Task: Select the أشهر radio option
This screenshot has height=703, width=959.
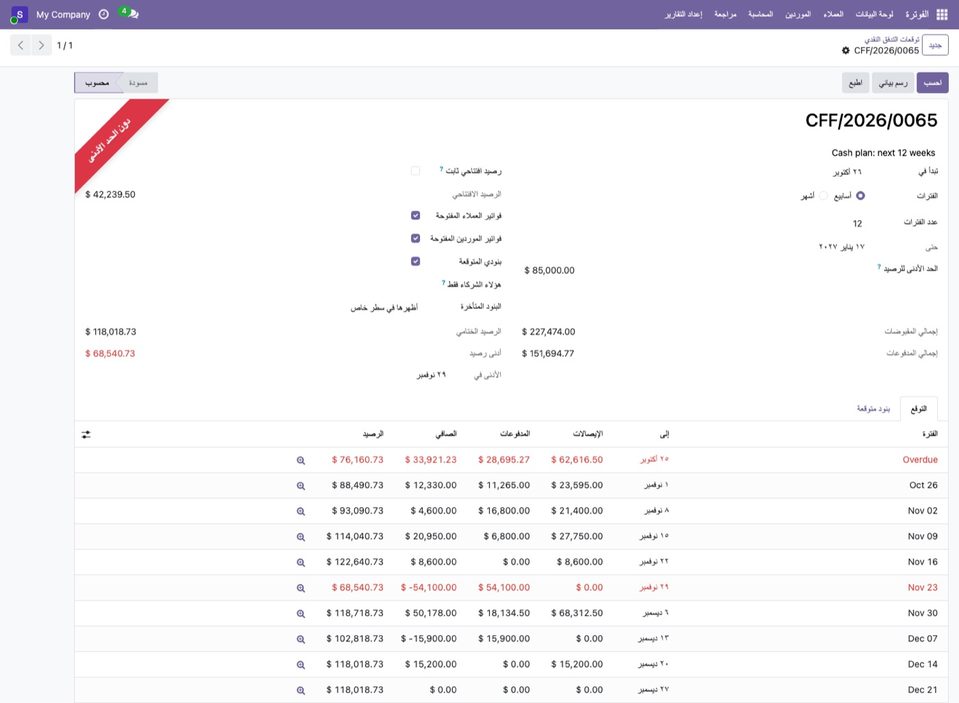Action: coord(823,196)
